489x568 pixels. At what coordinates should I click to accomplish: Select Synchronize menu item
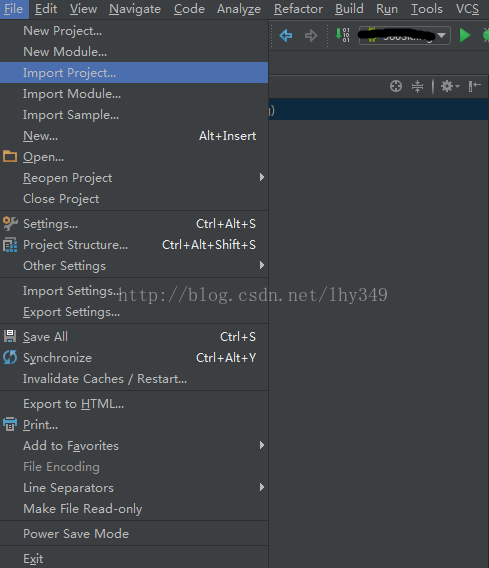(x=134, y=358)
